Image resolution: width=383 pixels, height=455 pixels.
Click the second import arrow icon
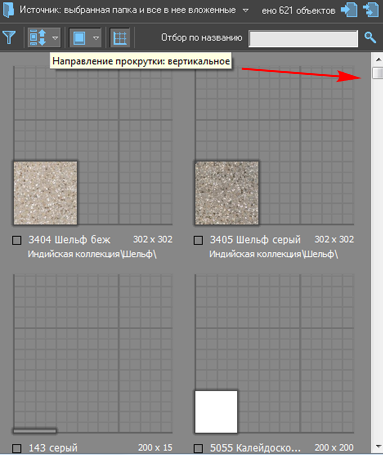tap(371, 10)
